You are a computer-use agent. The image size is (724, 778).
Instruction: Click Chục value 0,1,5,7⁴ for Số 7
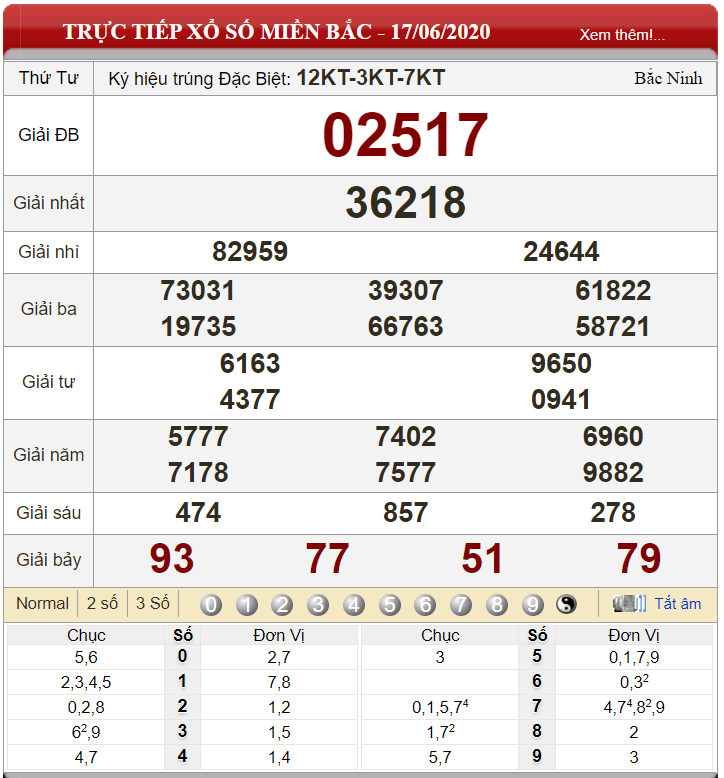tap(440, 707)
